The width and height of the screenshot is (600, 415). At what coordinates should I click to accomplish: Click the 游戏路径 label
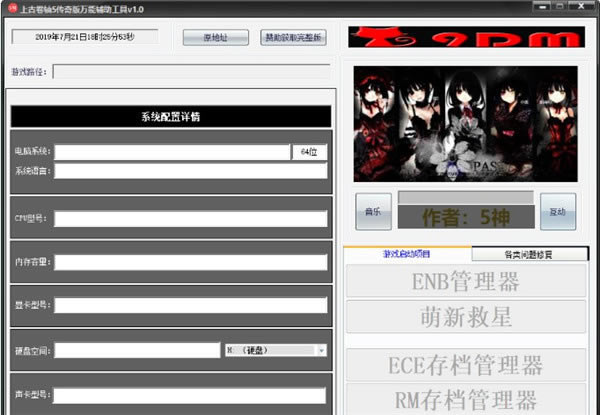point(29,72)
